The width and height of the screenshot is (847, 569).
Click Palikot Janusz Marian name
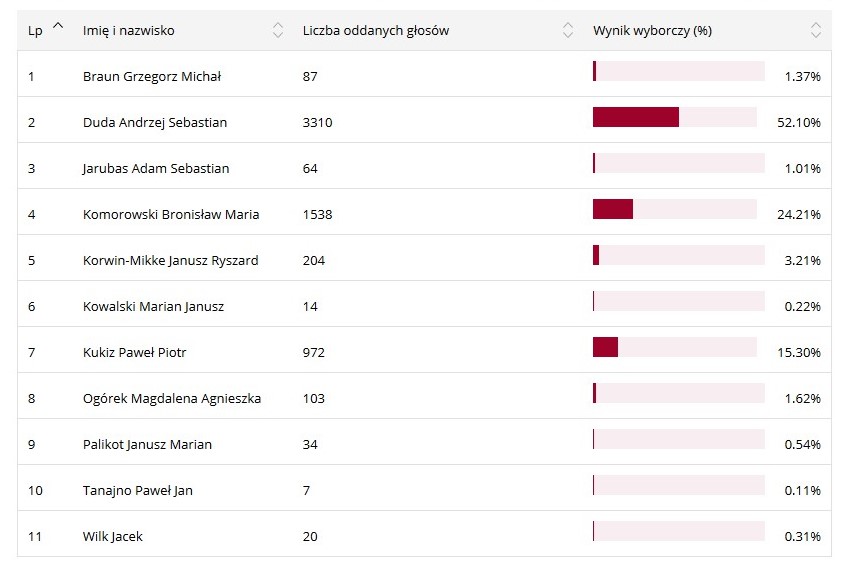[147, 445]
